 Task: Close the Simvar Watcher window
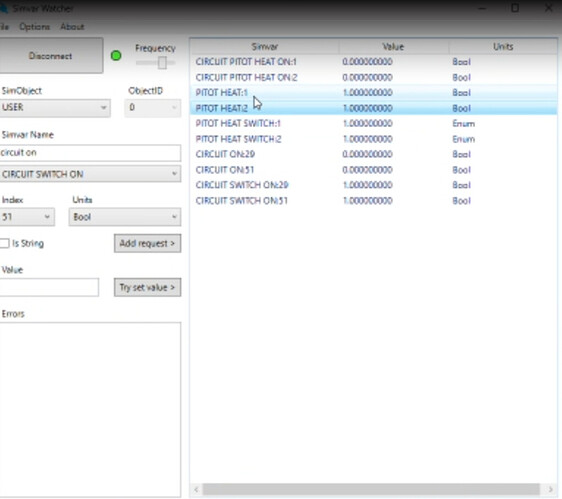(548, 8)
